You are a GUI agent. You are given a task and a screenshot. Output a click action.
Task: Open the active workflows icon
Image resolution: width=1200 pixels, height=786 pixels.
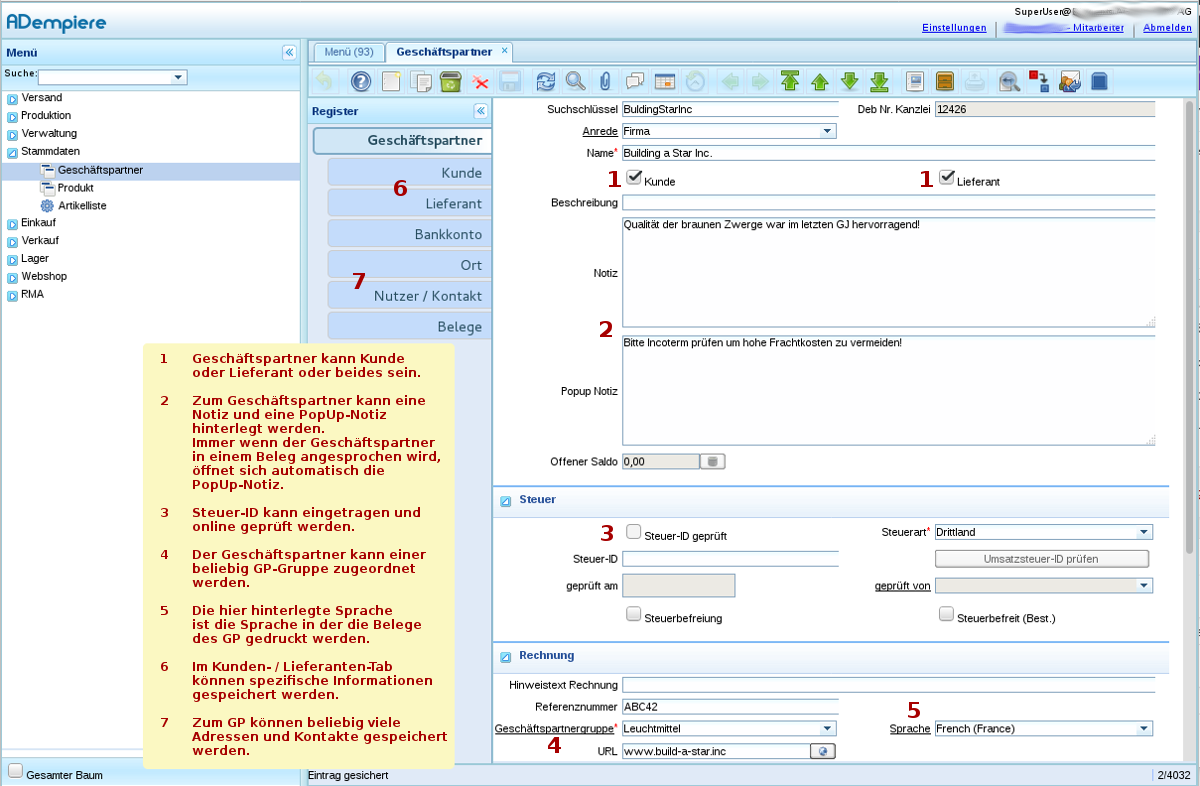point(1039,82)
